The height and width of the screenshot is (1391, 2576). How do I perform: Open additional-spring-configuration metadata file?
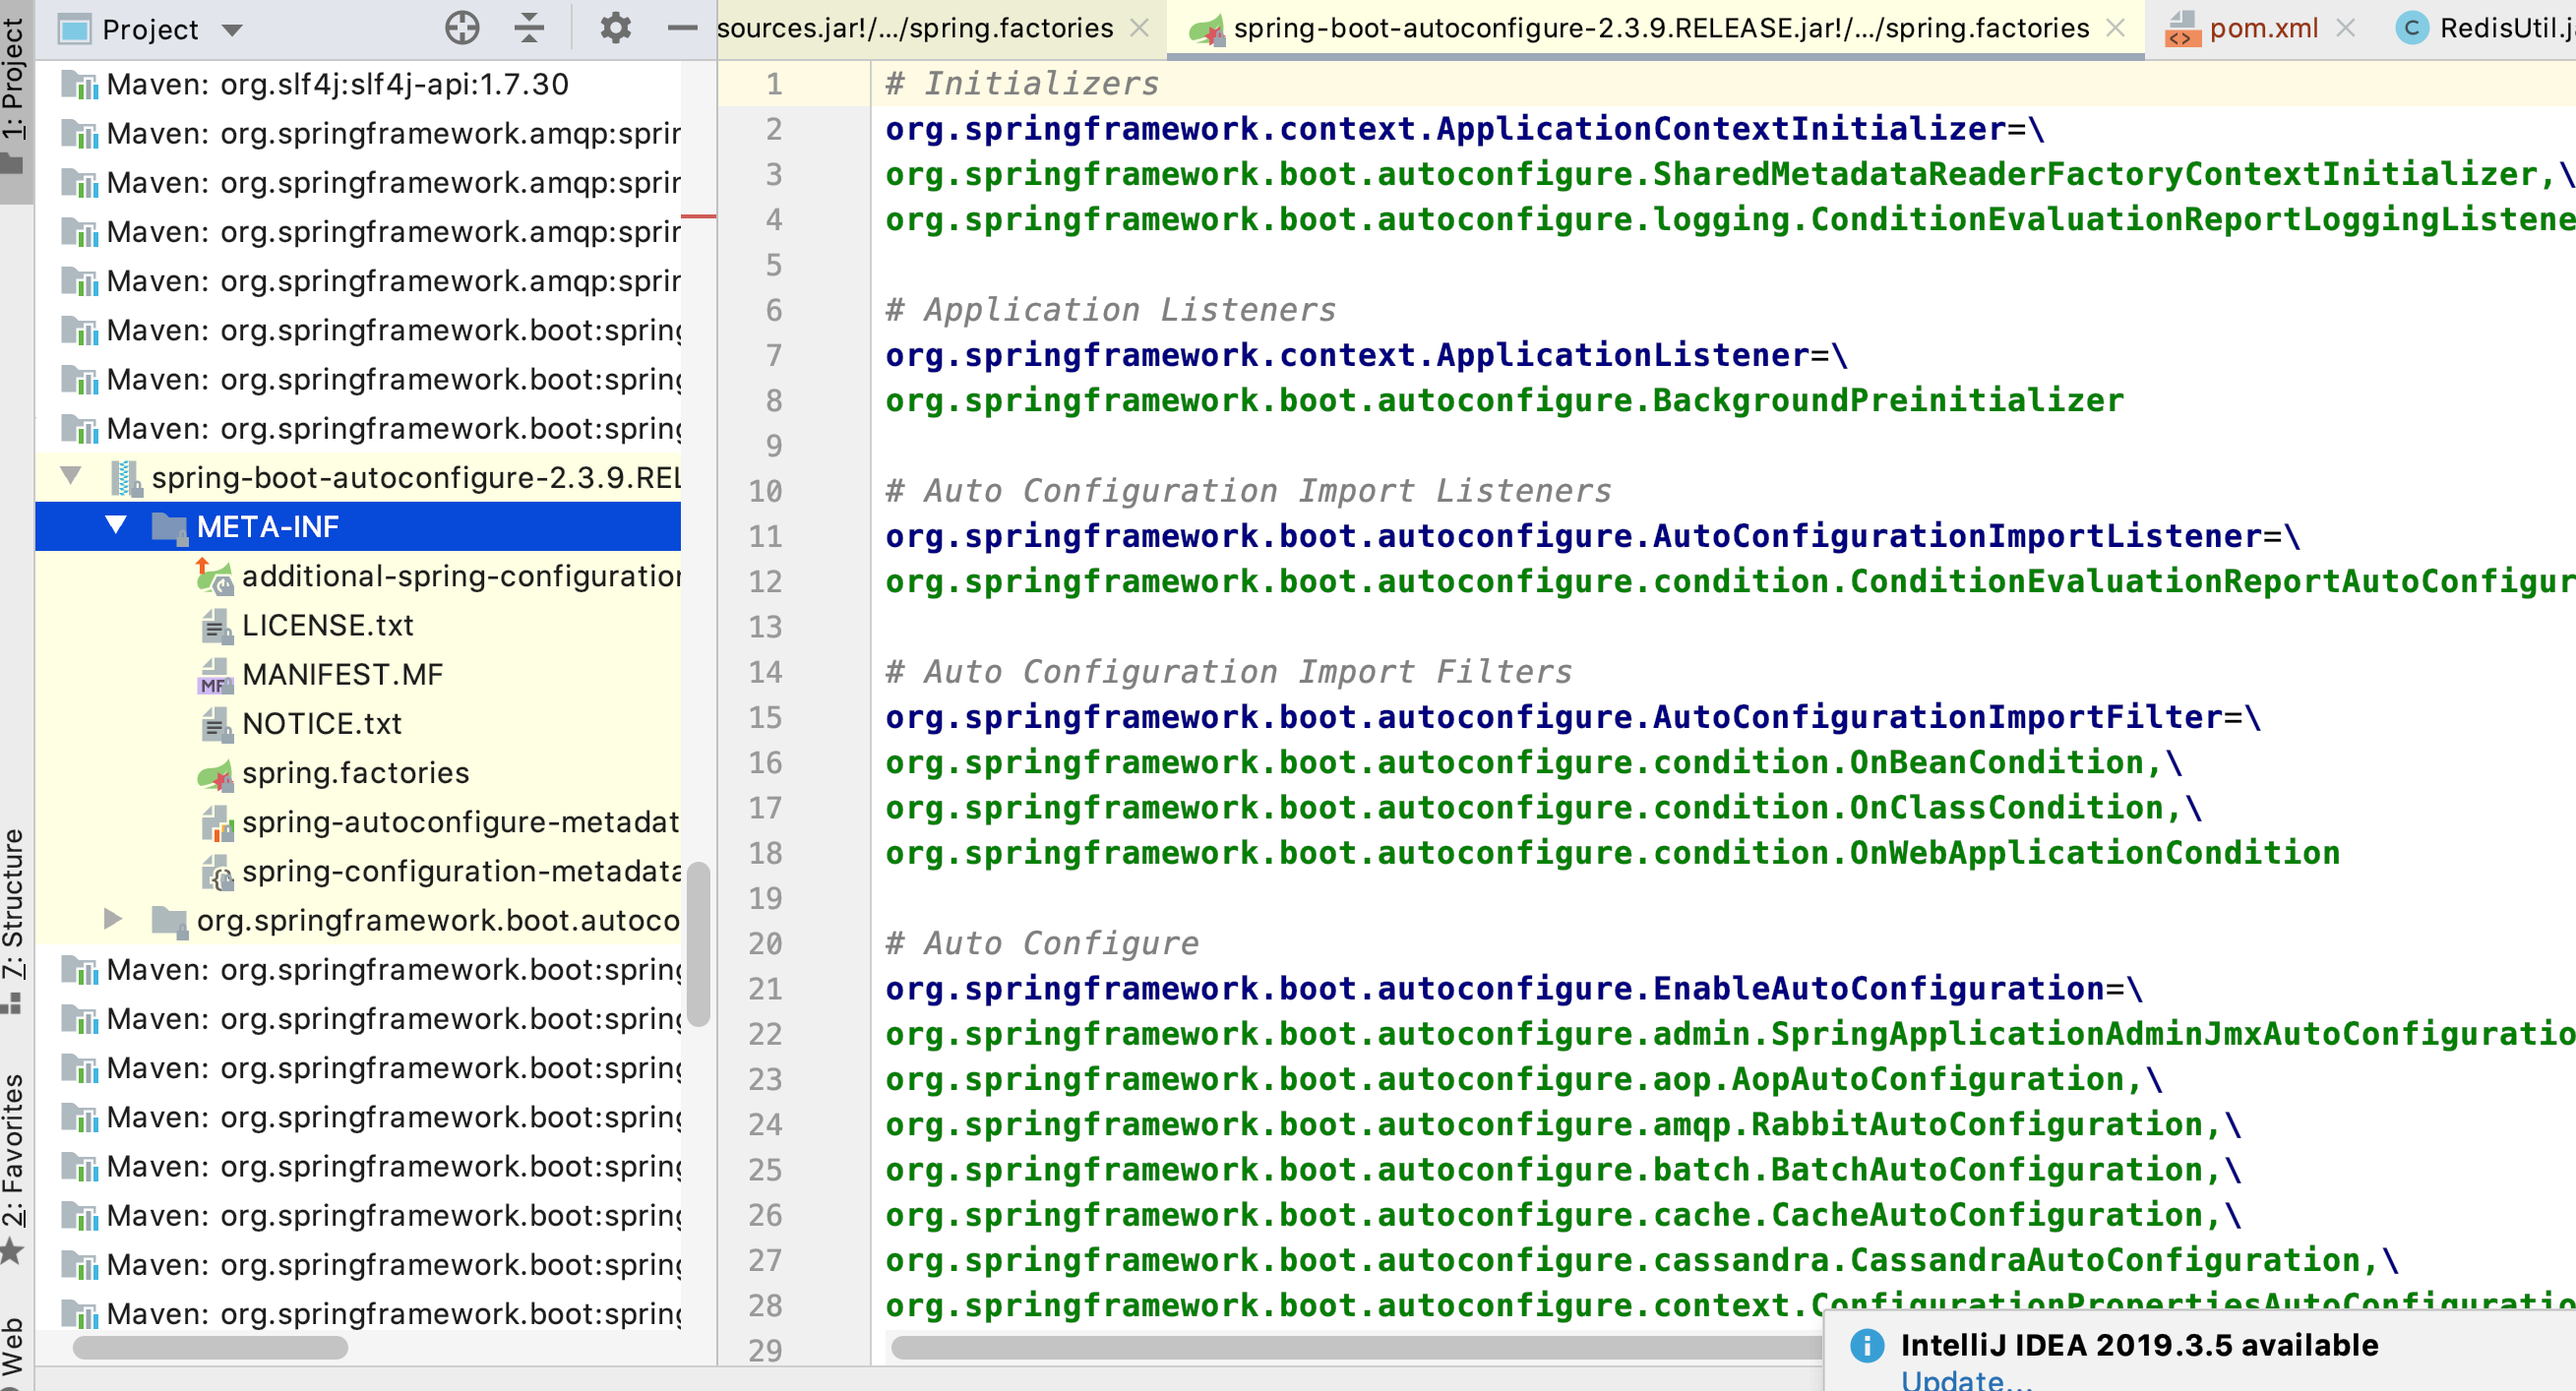461,576
